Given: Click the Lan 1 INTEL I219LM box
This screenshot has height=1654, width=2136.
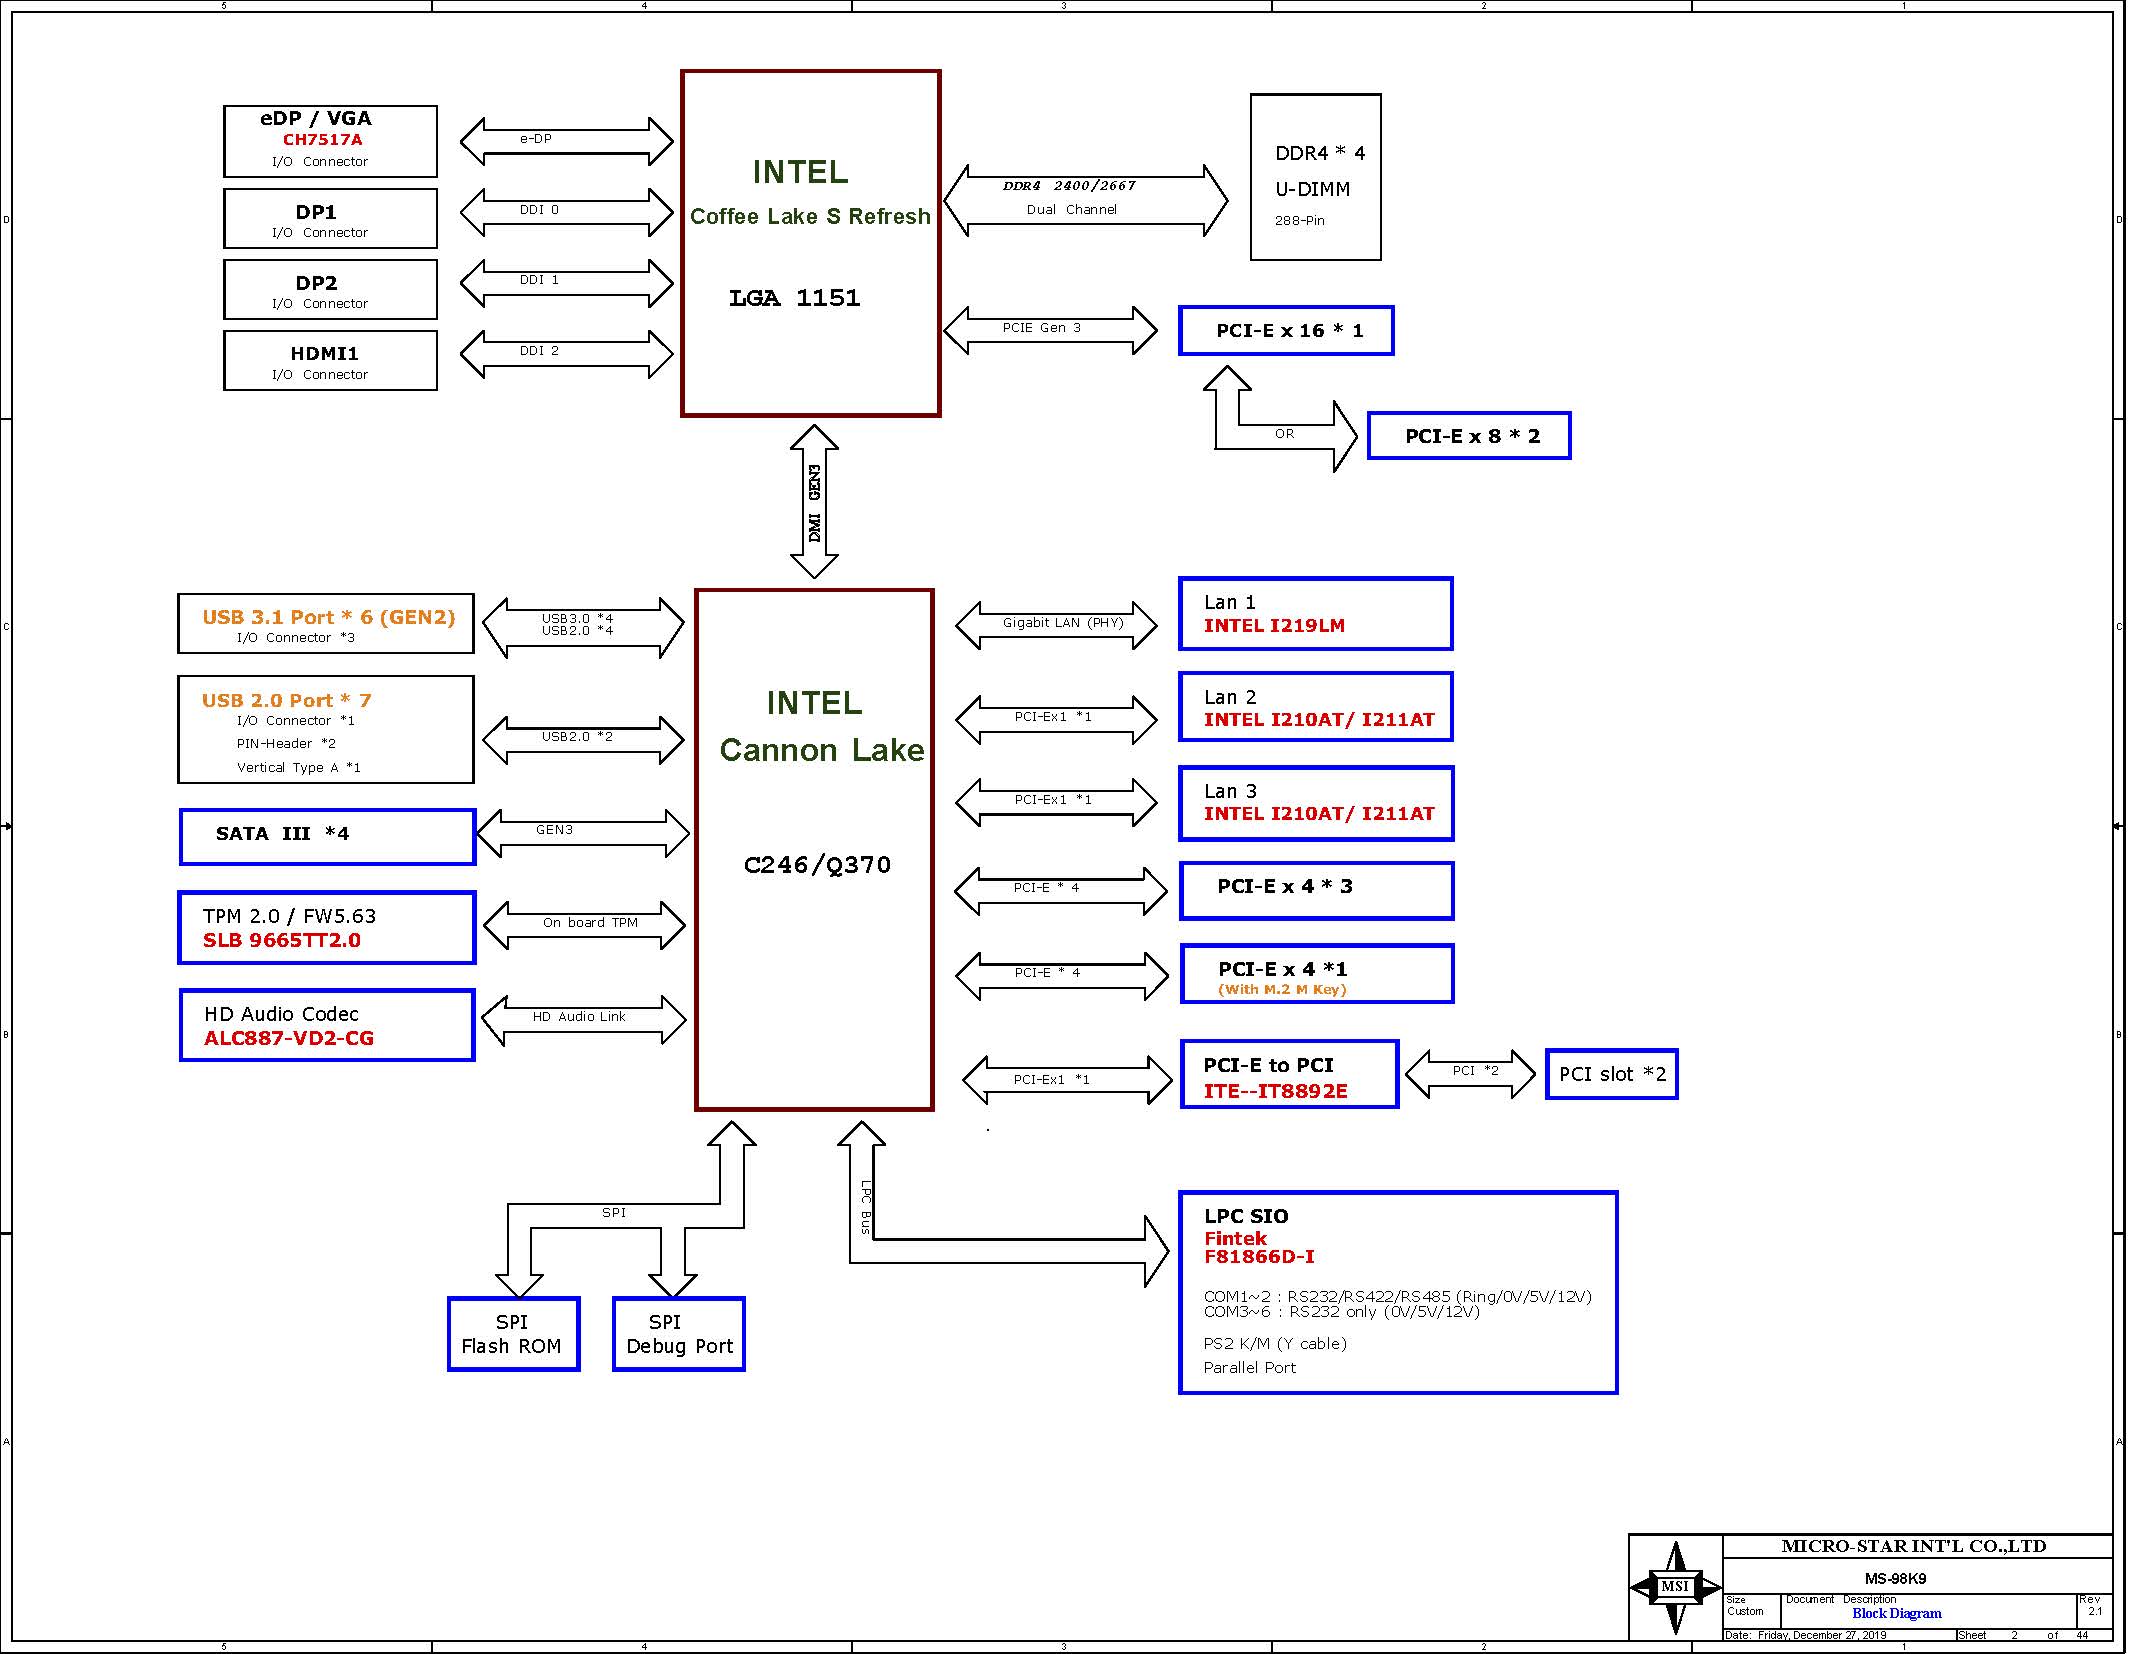Looking at the screenshot, I should [1315, 614].
